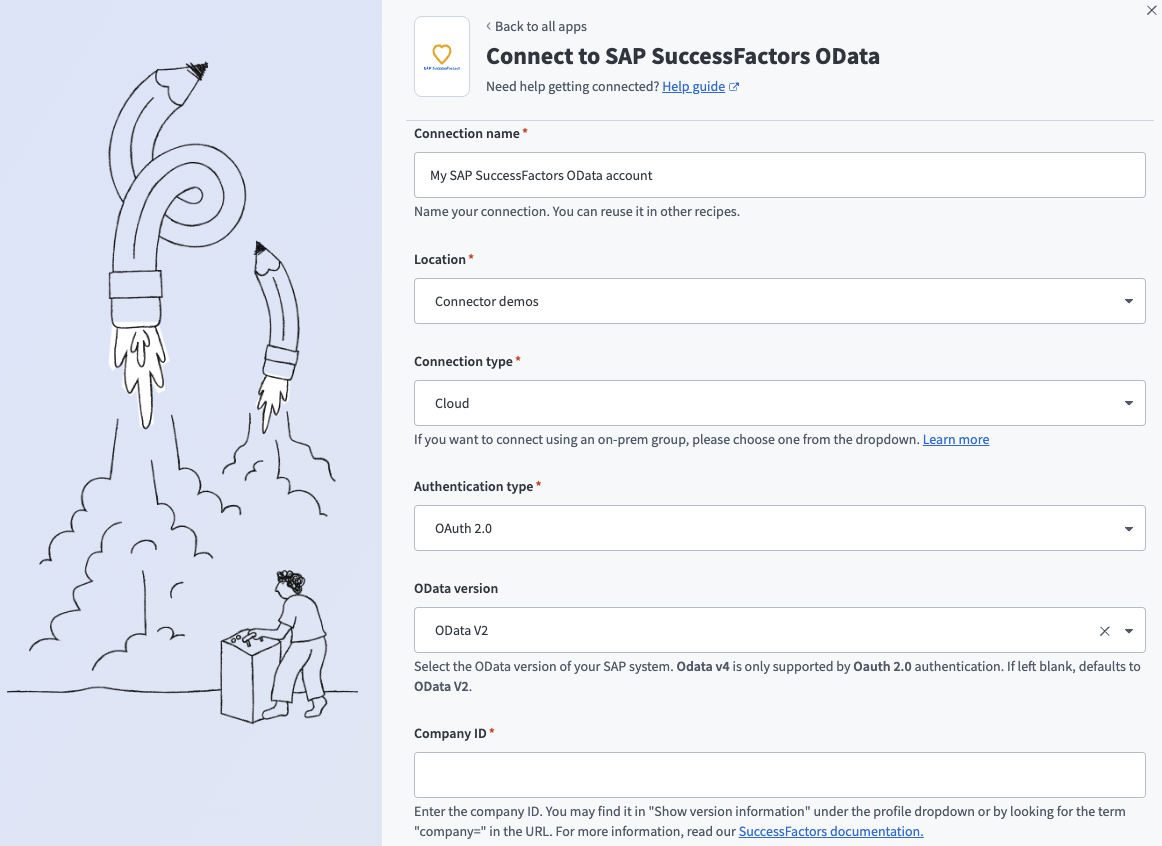Click the back chevron beside 'Back to all apps'
This screenshot has height=846, width=1162.
489,26
